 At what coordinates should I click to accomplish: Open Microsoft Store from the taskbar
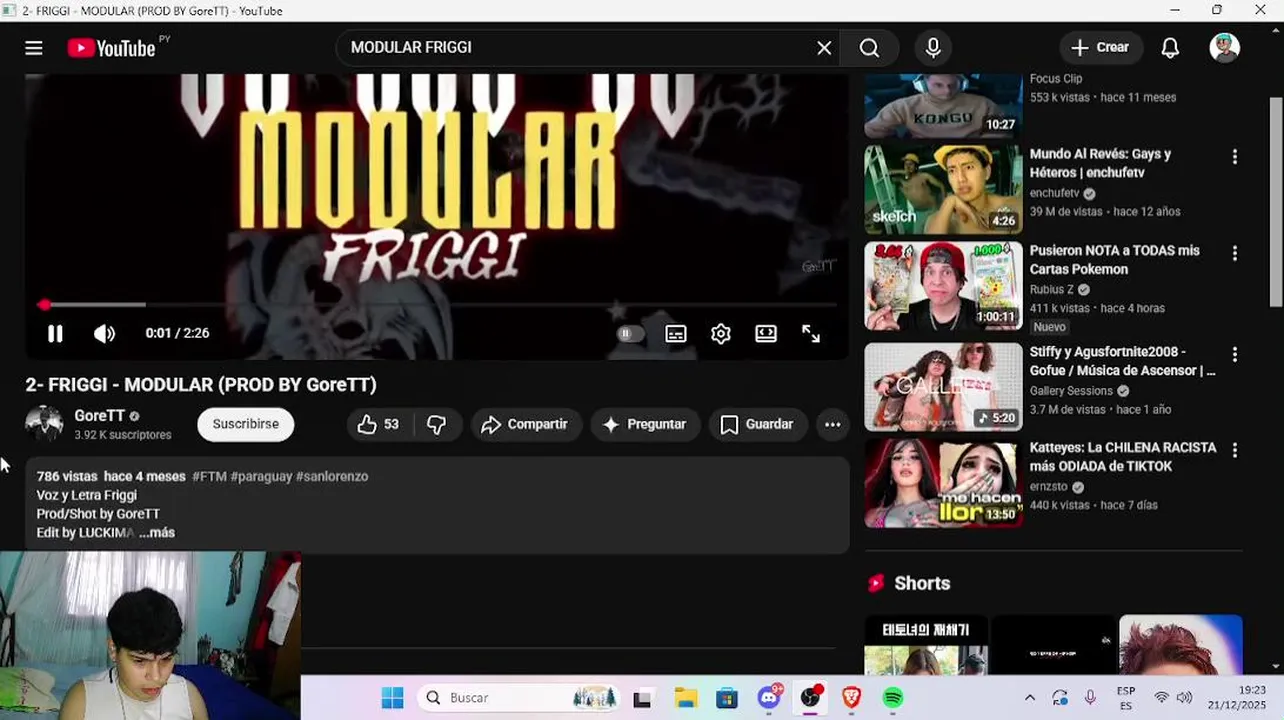pyautogui.click(x=727, y=698)
